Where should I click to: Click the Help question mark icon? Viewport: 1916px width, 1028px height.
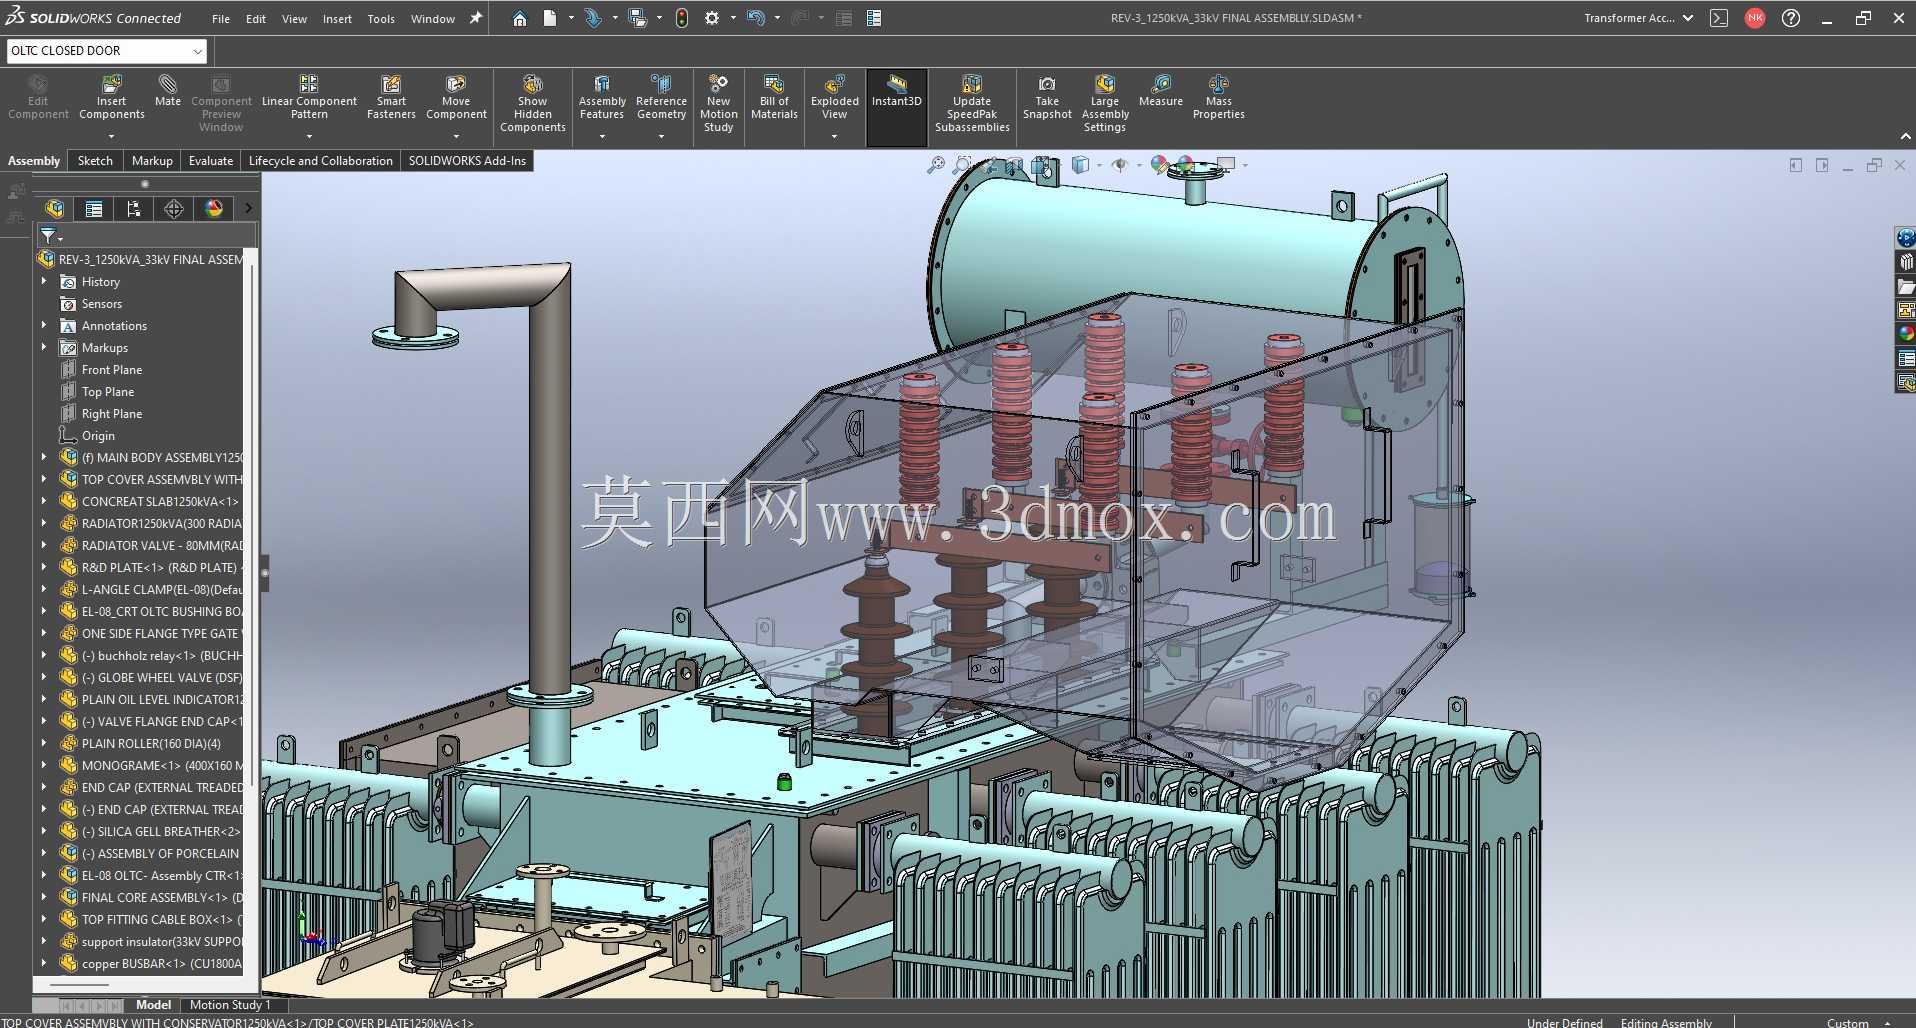[1791, 18]
